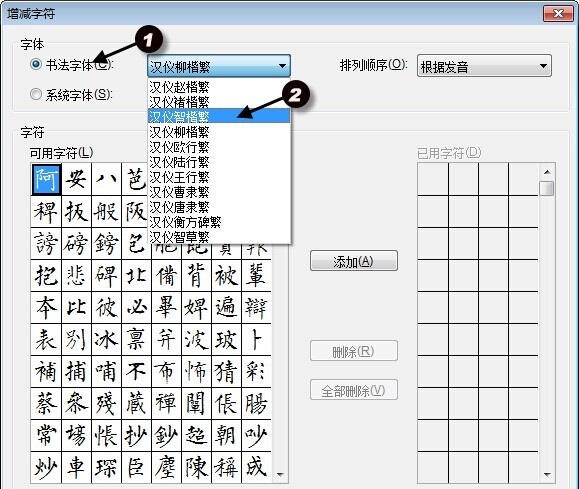
Task: Choose 汉仪陆行繁 from the font list
Action: click(x=219, y=162)
